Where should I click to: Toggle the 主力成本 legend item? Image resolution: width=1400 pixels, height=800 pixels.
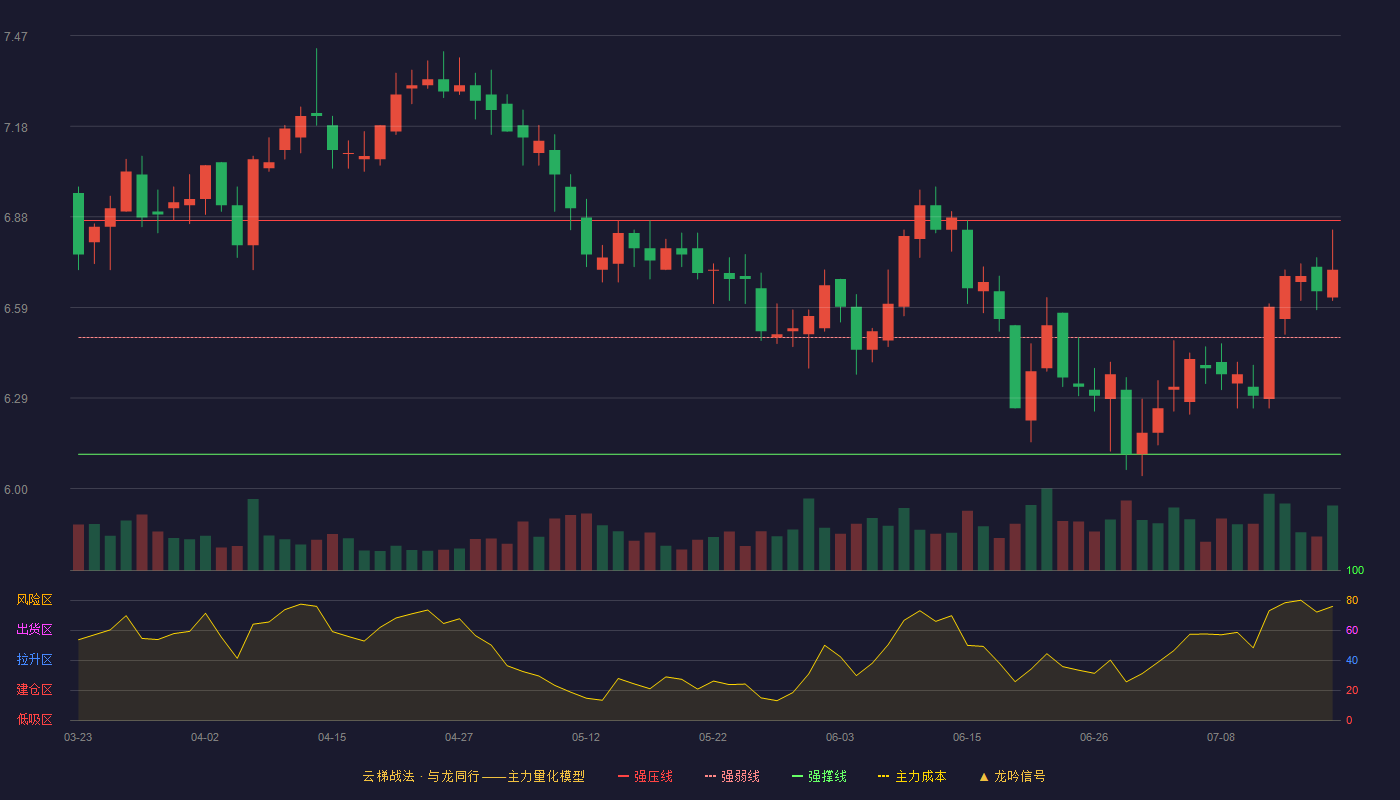tap(912, 776)
